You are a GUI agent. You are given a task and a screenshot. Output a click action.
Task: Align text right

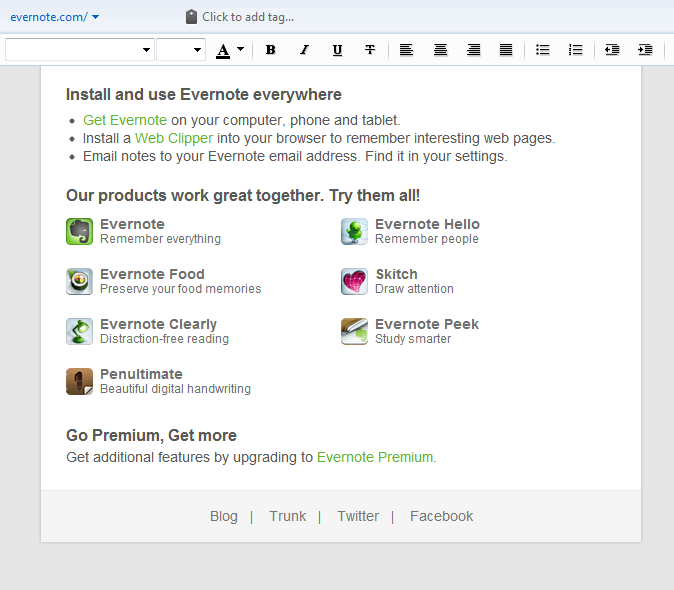(473, 50)
